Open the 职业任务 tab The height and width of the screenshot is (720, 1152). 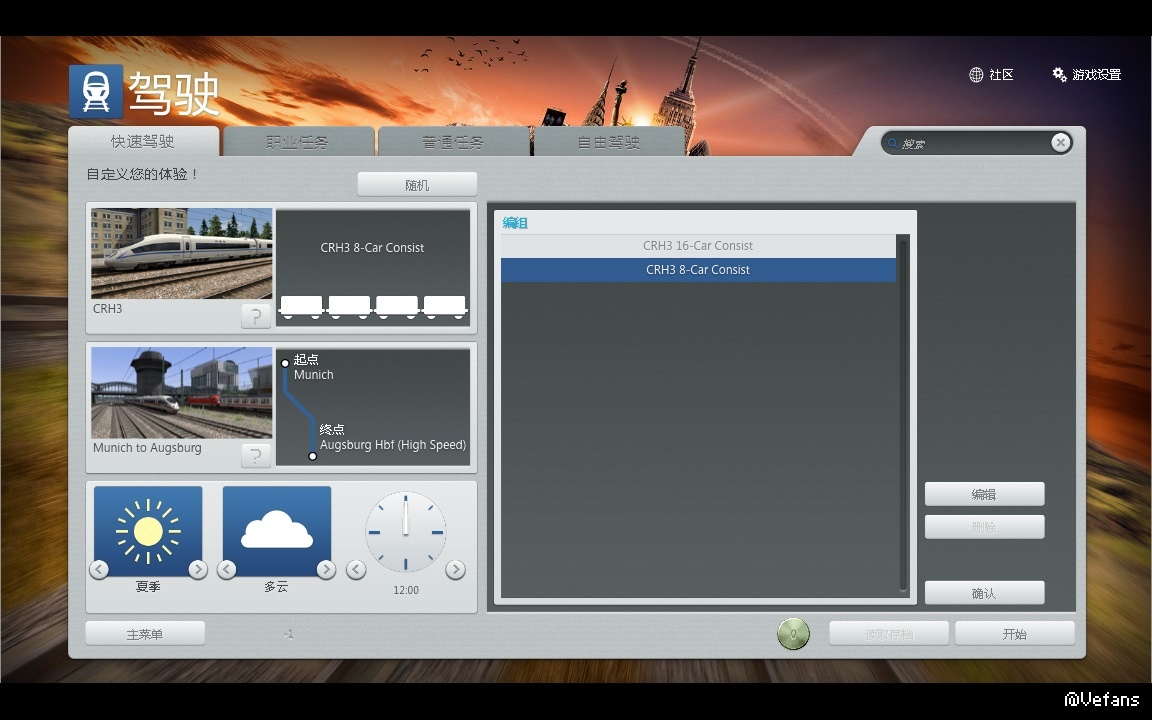[x=298, y=142]
